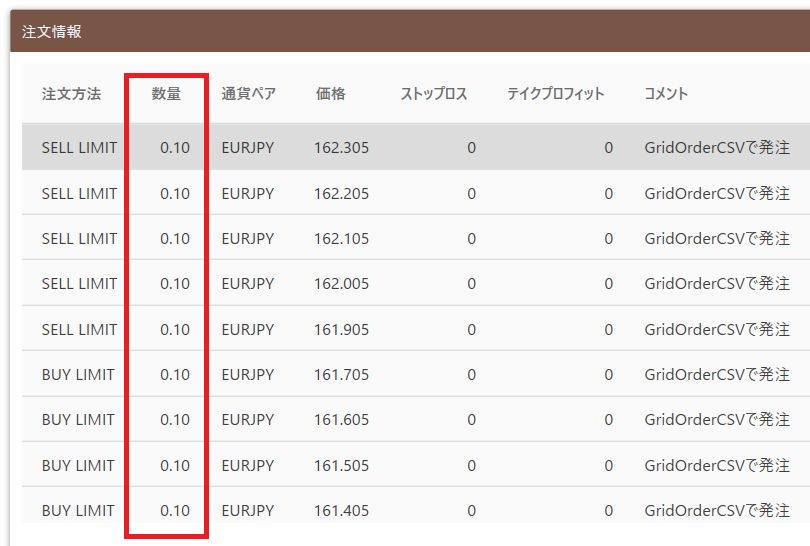
Task: Click price 161.905
Action: (341, 330)
